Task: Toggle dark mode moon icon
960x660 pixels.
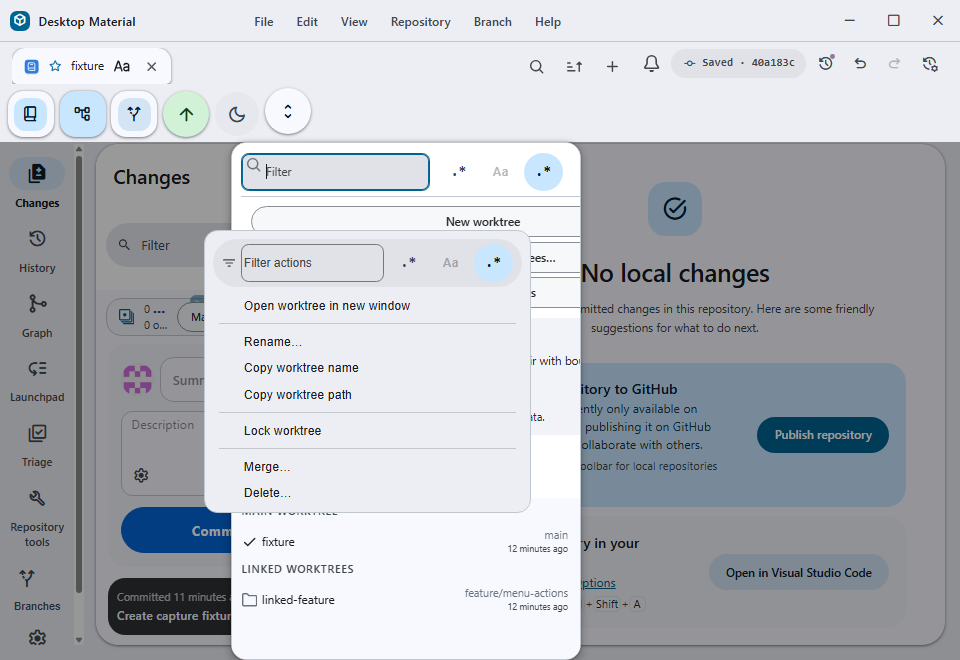Action: 237,114
